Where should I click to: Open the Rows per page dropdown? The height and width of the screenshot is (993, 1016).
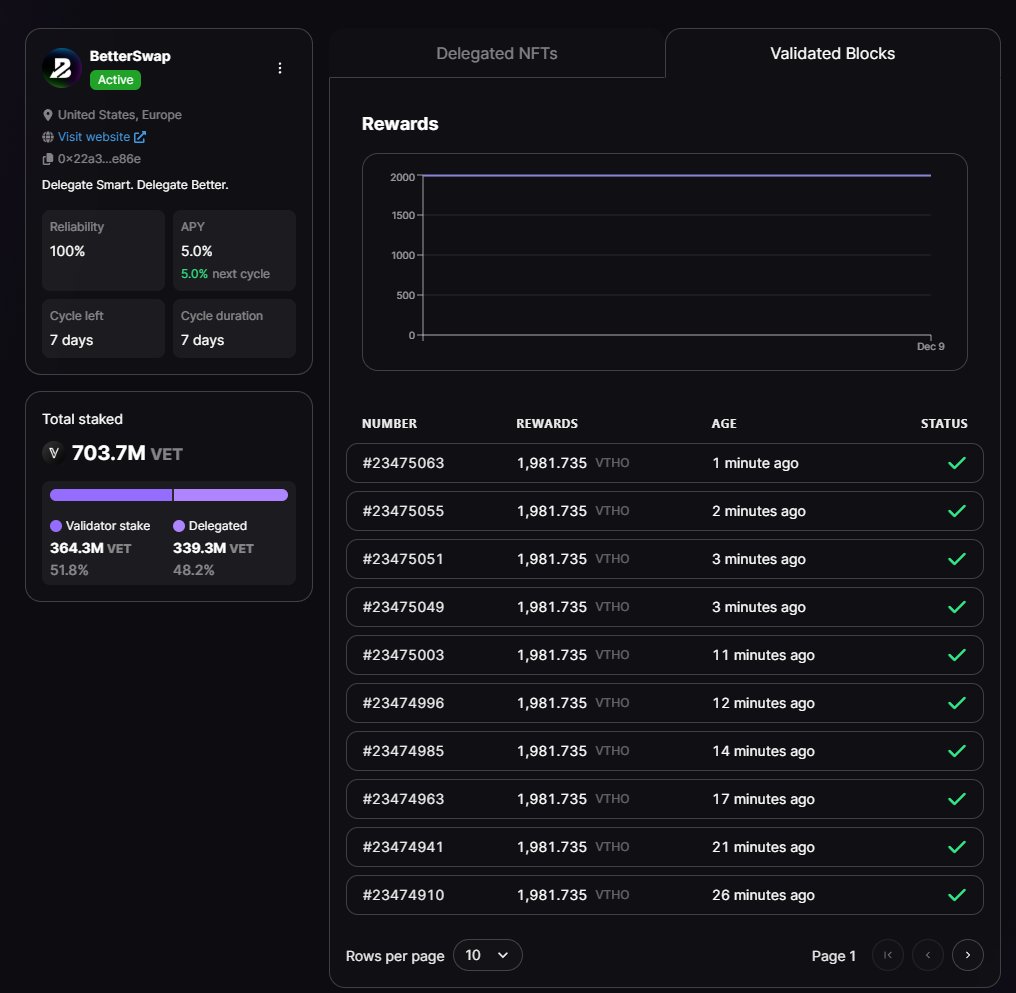[487, 955]
